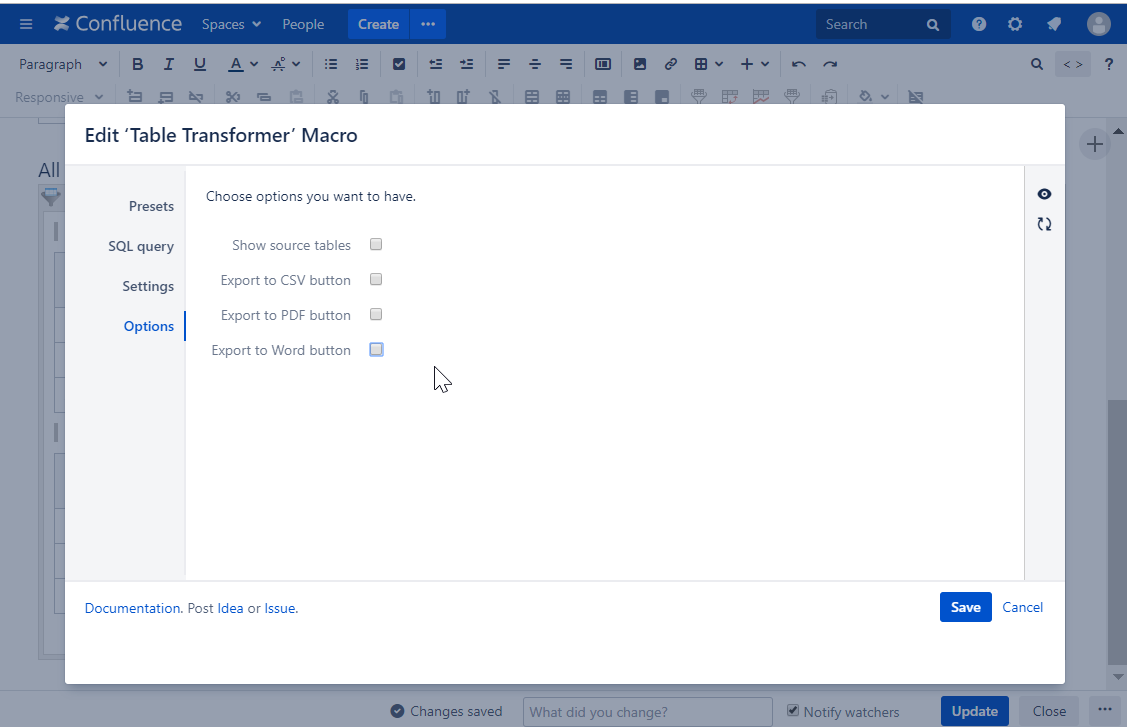Tick the Export to PDF button checkbox
The image size is (1127, 727).
pos(376,314)
